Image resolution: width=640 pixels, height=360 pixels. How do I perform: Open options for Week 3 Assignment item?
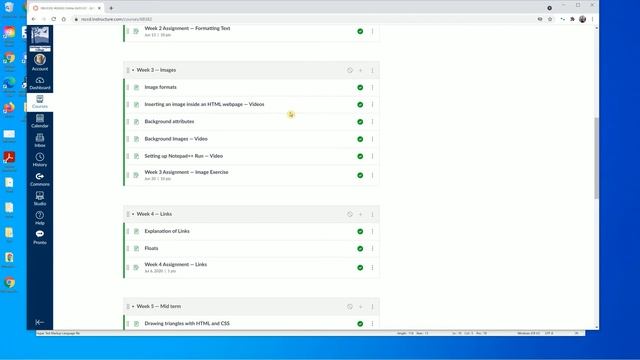372,175
